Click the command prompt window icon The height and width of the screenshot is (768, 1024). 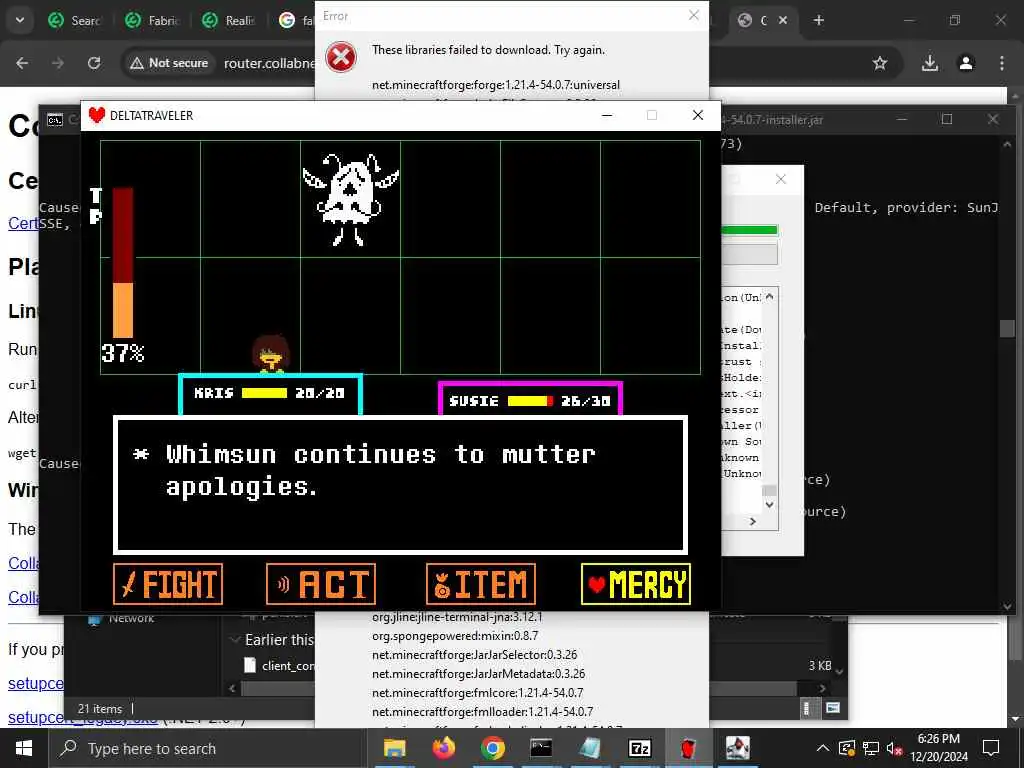coord(55,120)
